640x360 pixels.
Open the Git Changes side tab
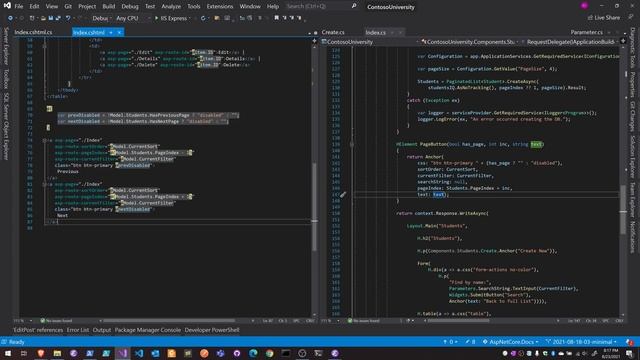tap(633, 116)
